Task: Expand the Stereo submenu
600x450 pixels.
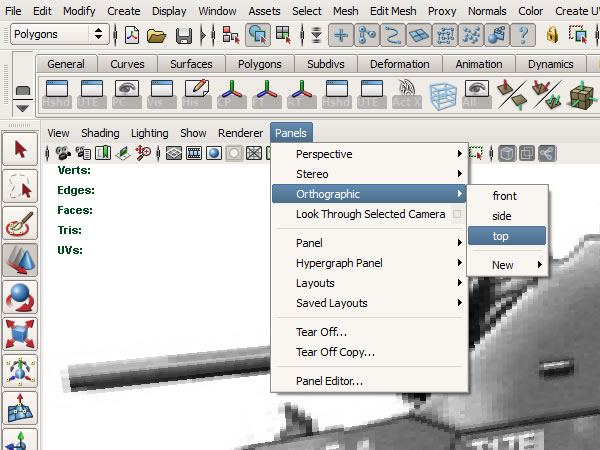Action: 370,174
